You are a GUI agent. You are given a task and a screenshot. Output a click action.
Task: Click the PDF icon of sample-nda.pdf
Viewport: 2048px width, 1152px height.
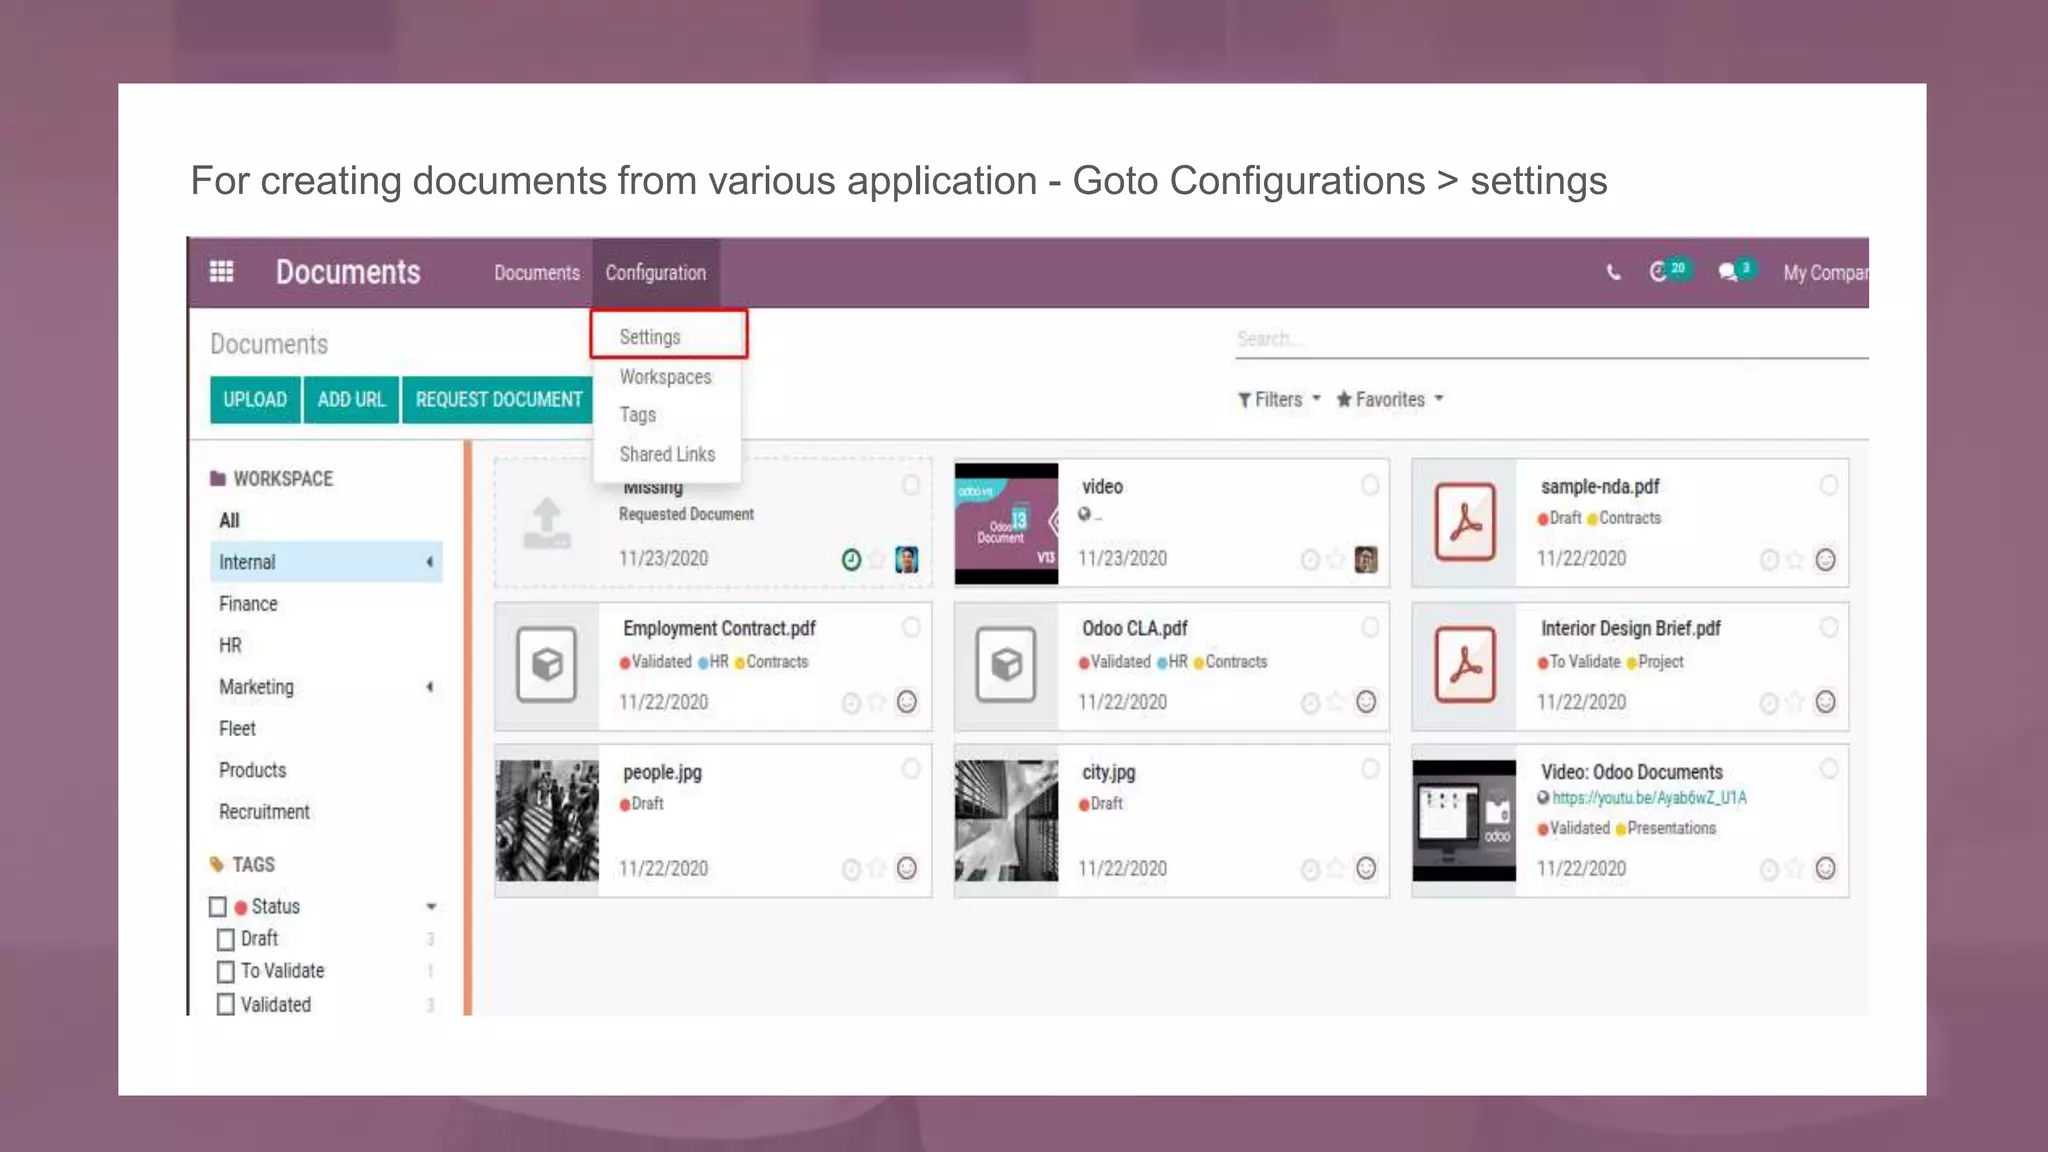1465,522
